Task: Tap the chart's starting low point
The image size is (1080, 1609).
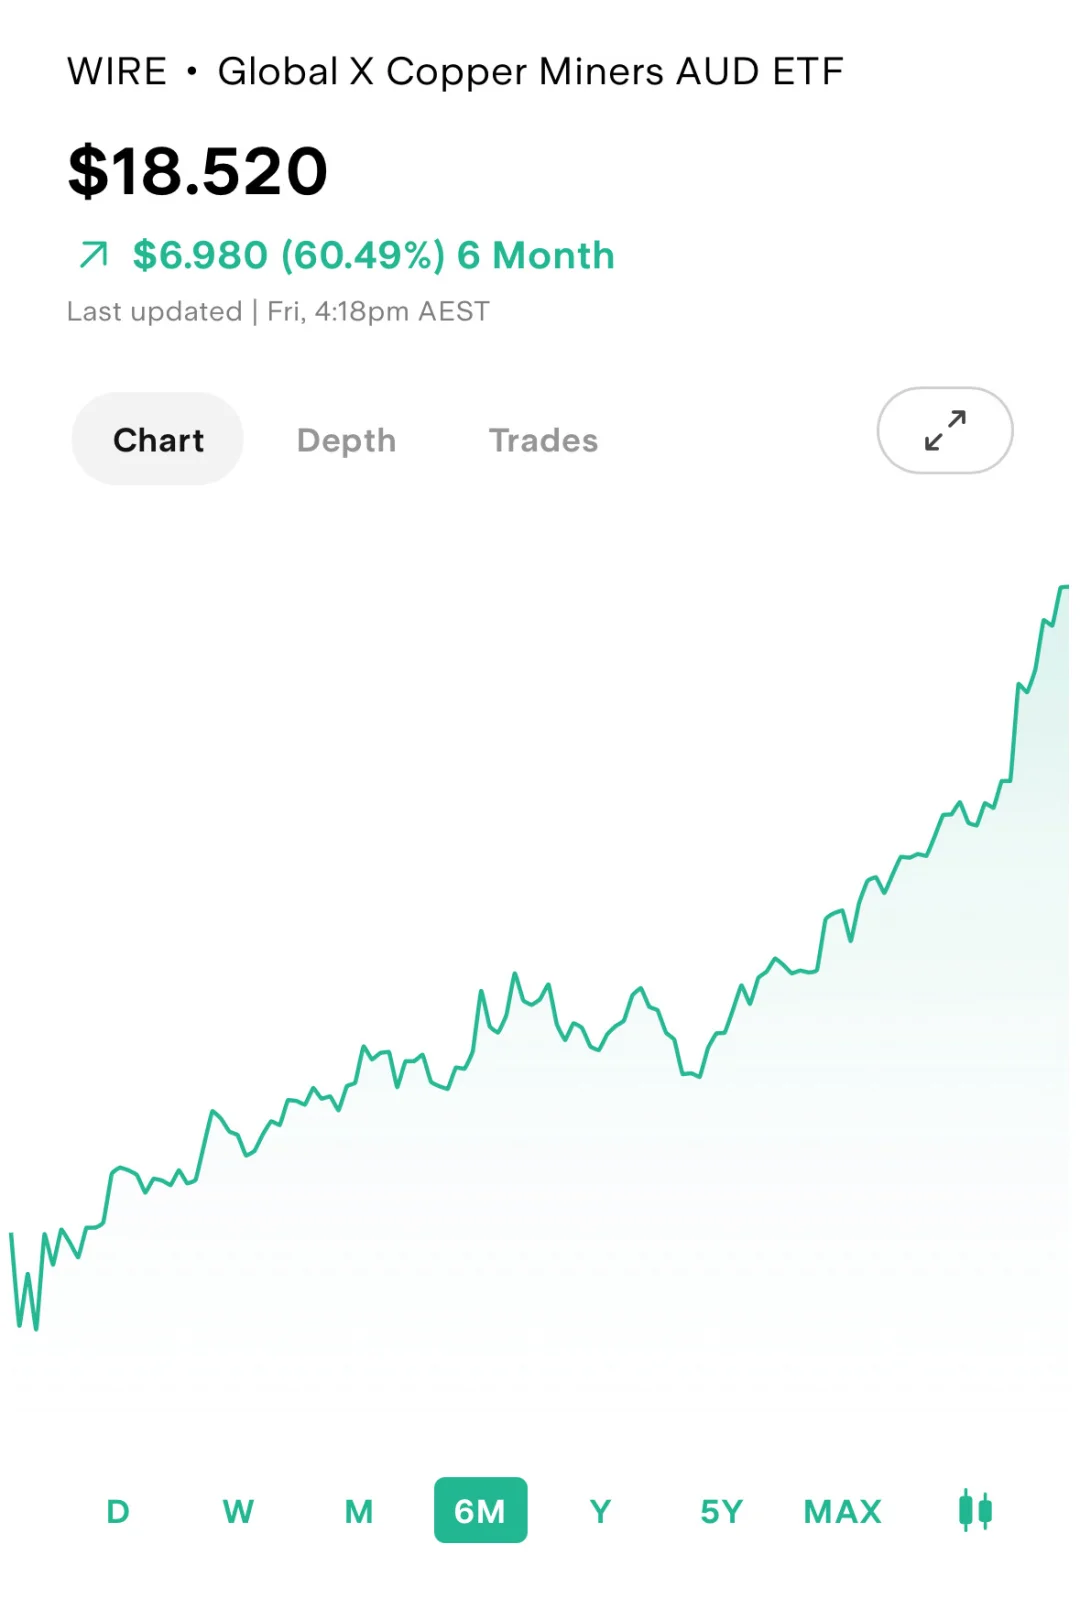Action: (x=35, y=1326)
